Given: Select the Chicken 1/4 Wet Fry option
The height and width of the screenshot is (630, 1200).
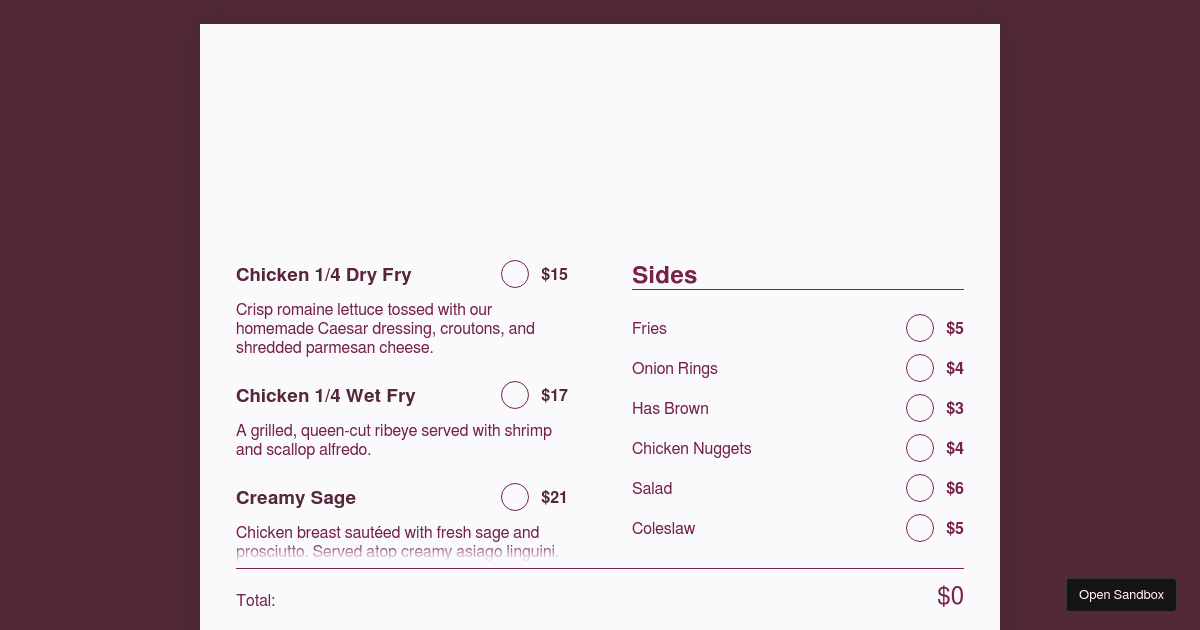Looking at the screenshot, I should [515, 395].
